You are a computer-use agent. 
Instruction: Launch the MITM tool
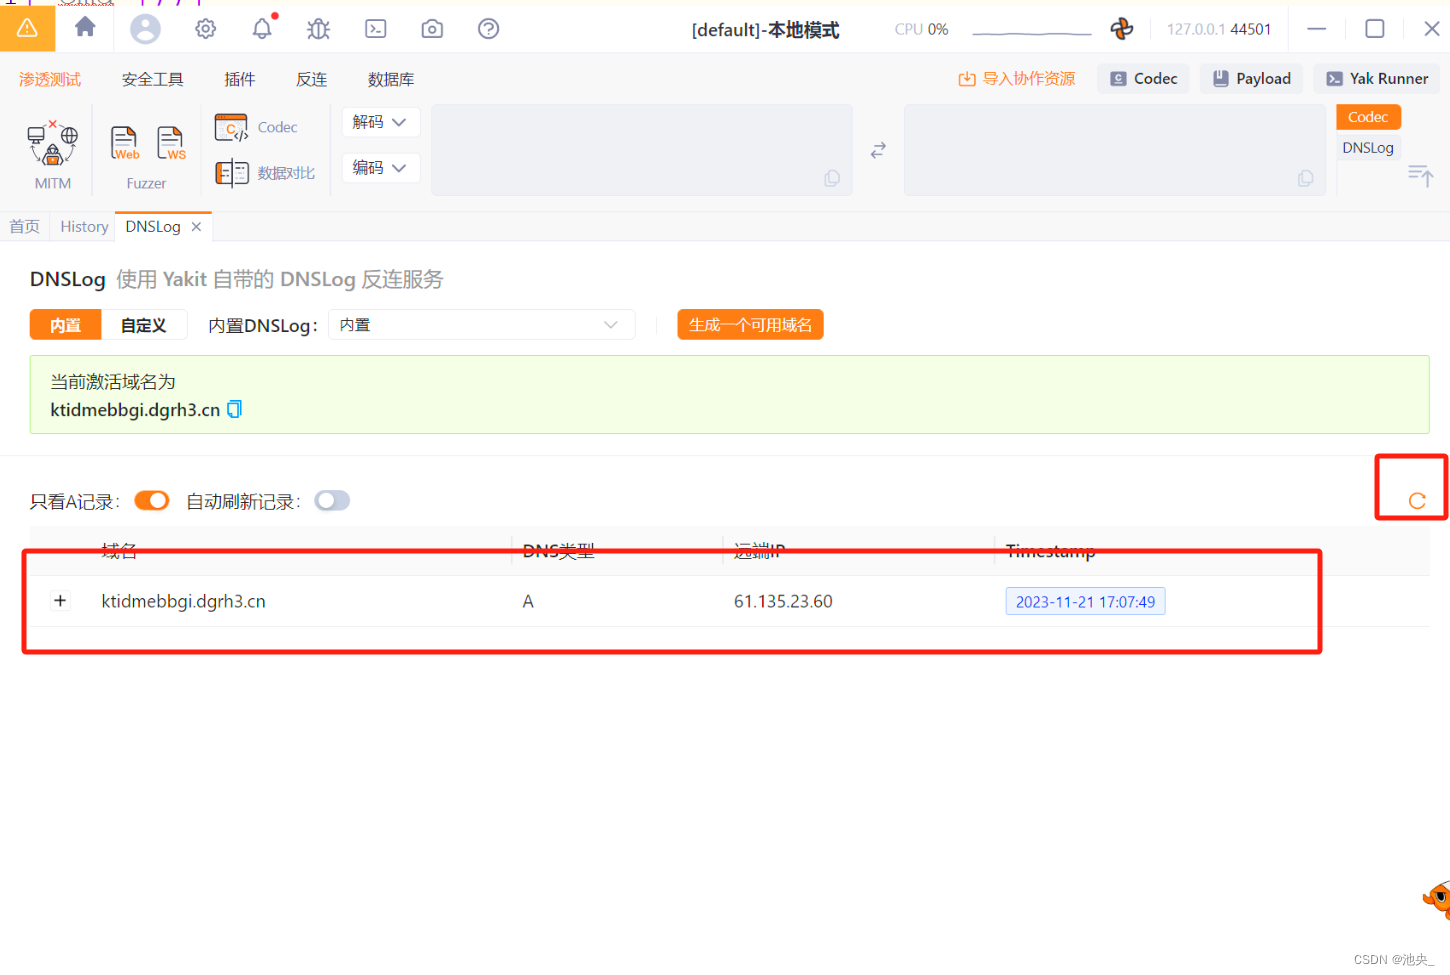tap(53, 153)
